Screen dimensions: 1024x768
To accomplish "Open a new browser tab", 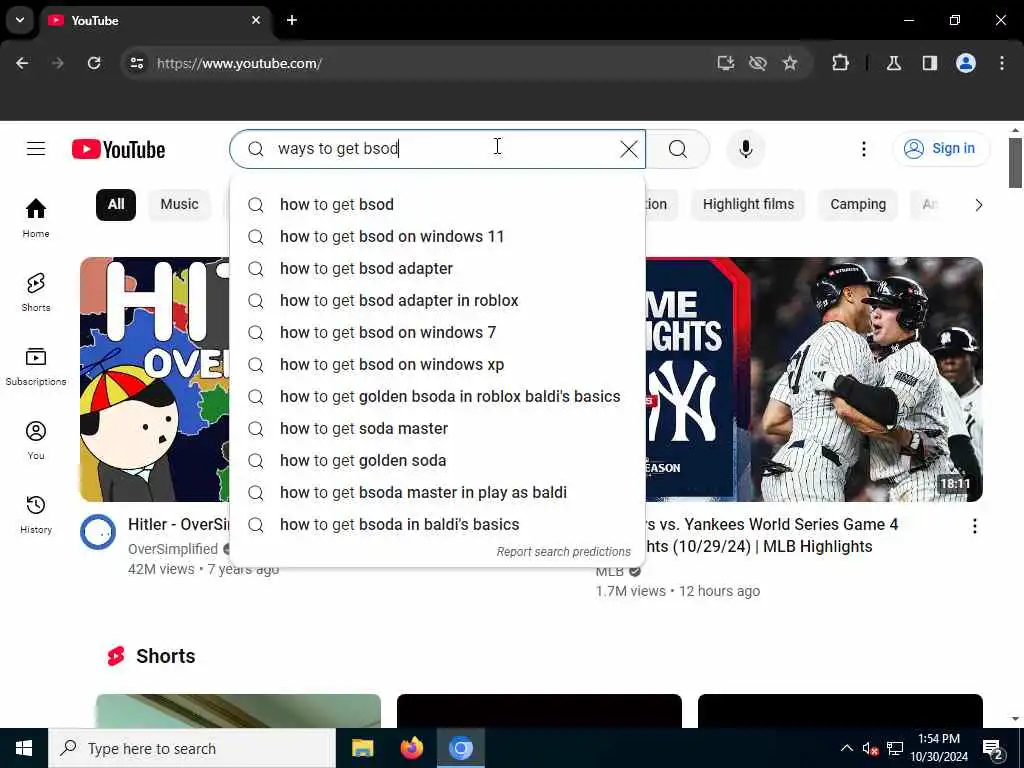I will click(x=292, y=20).
